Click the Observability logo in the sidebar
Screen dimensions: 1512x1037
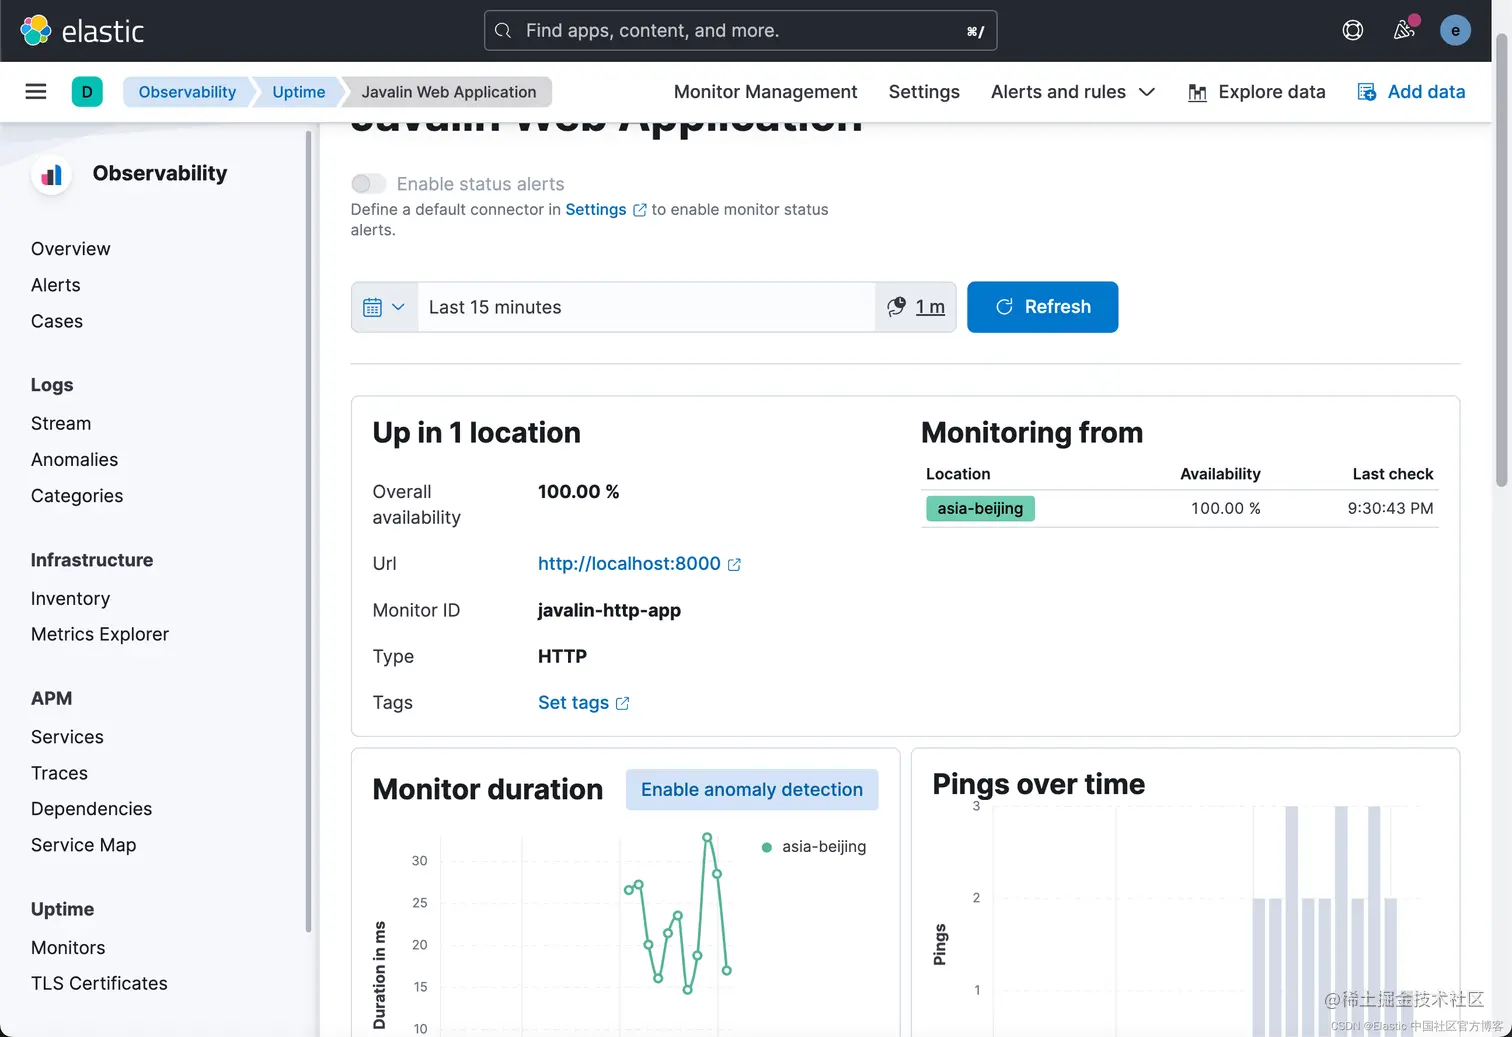tap(52, 175)
